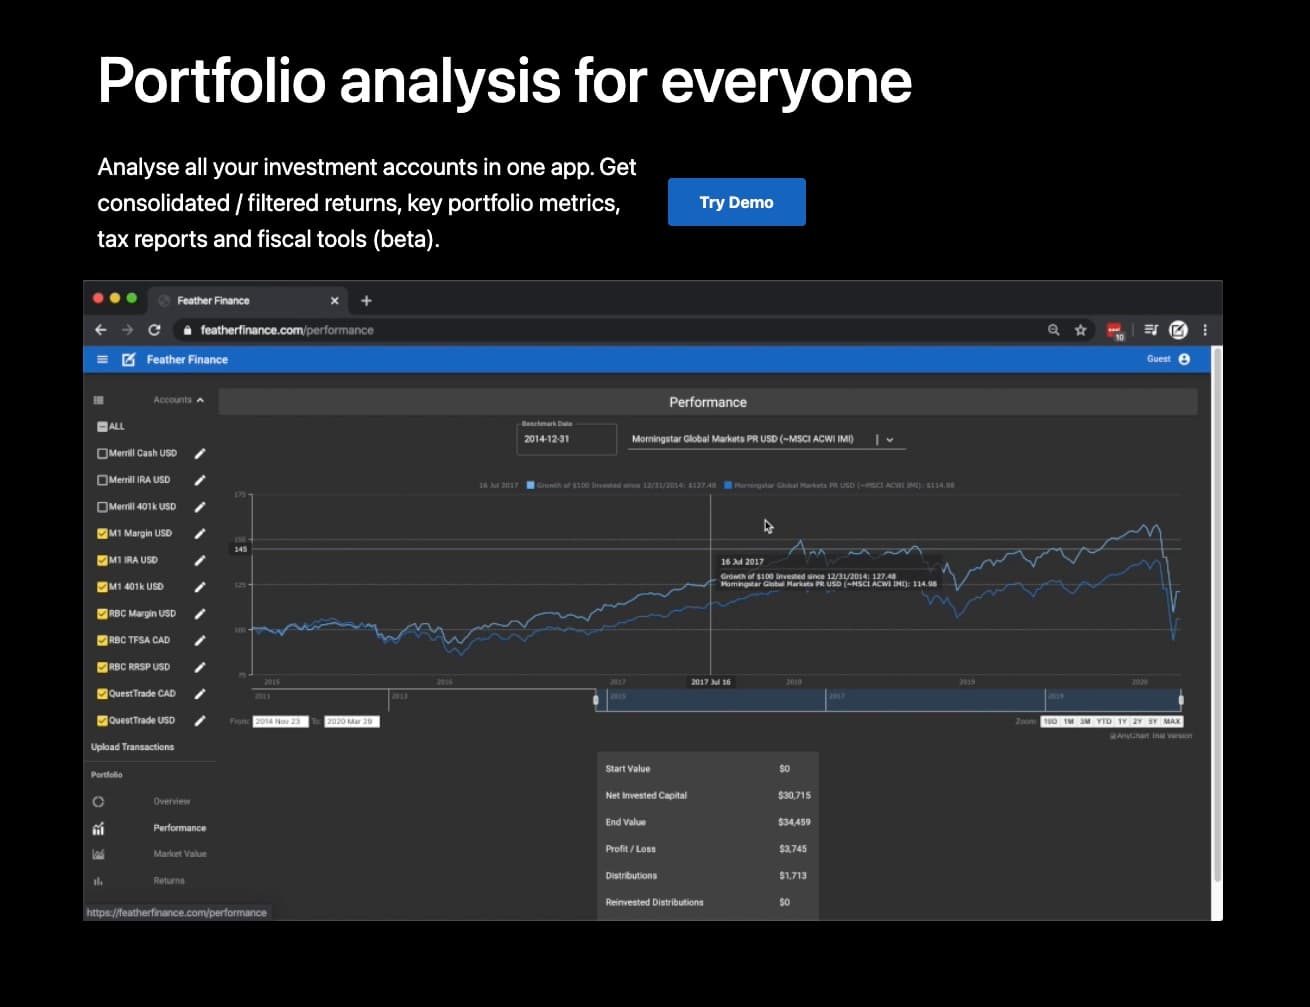Viewport: 1310px width, 1007px height.
Task: Open the media playlist control icon
Action: pyautogui.click(x=1151, y=330)
